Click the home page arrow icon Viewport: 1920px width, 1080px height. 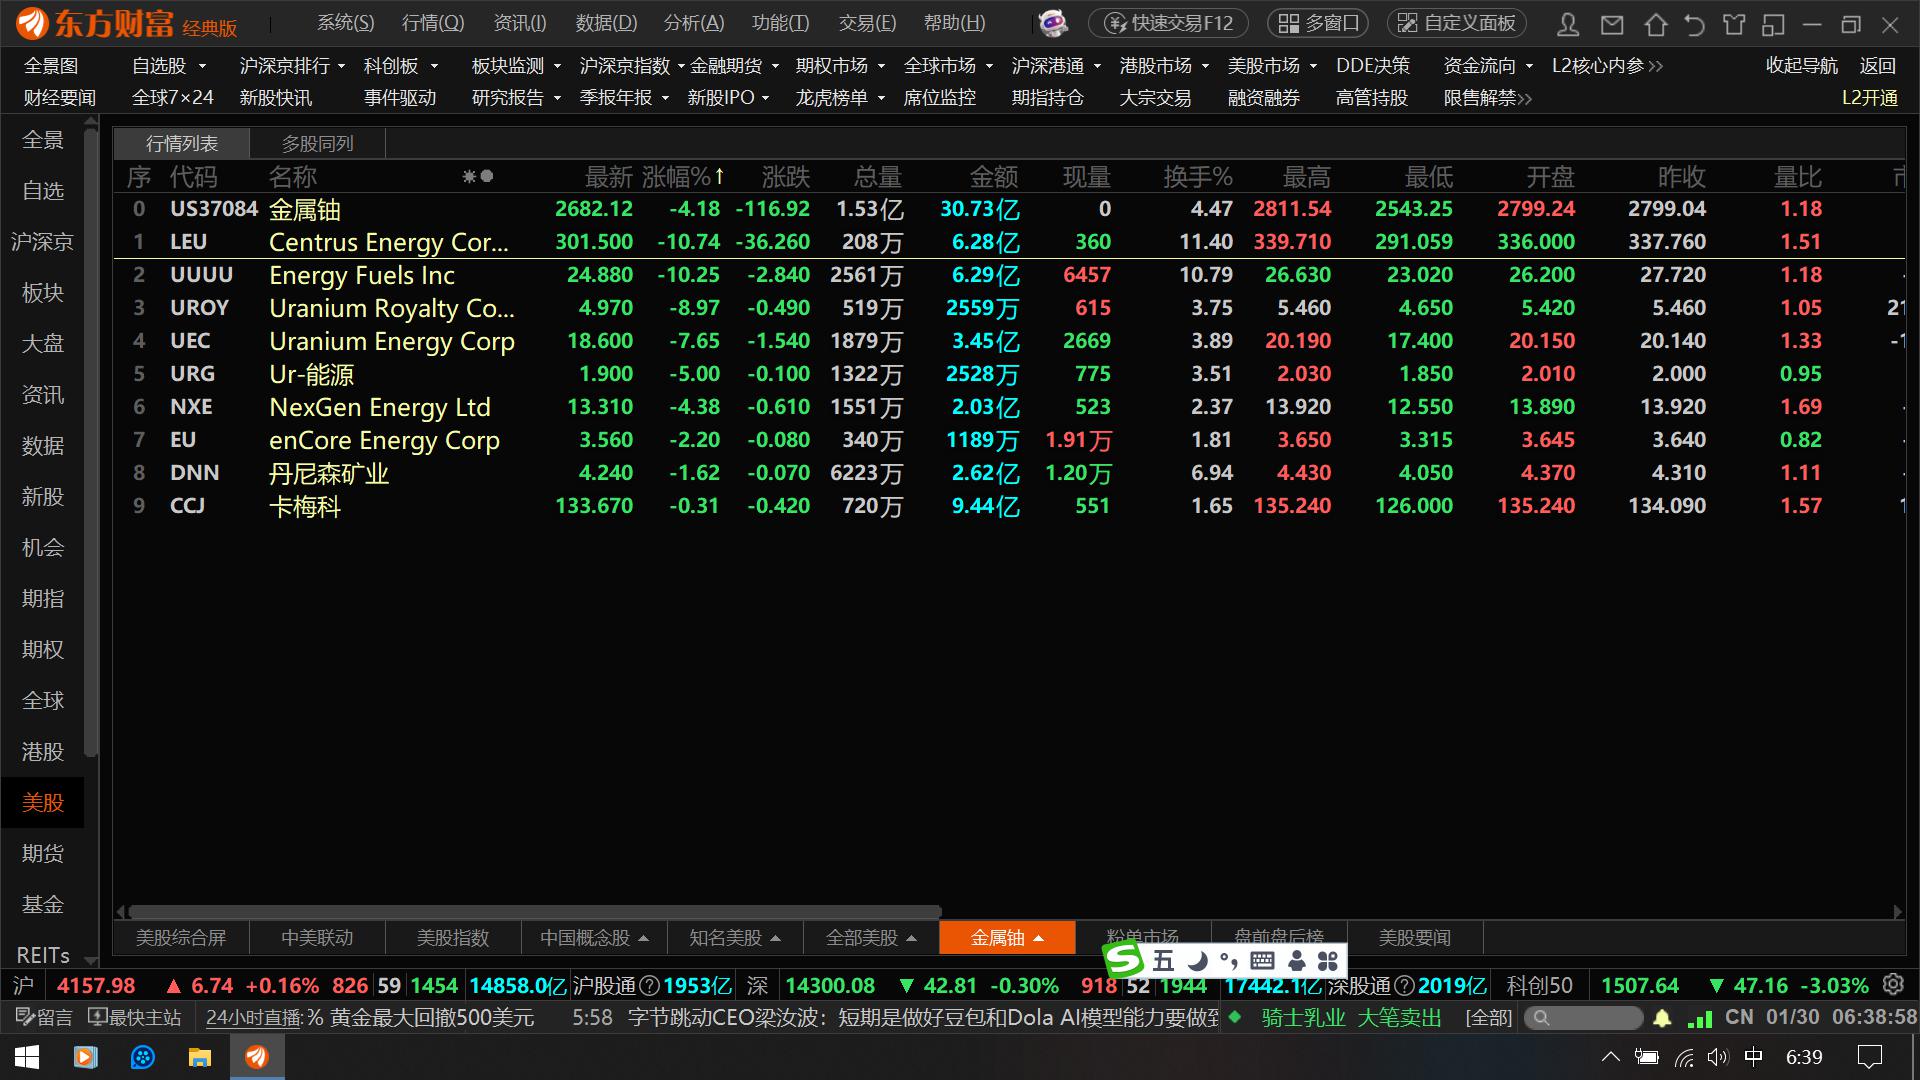pyautogui.click(x=1655, y=24)
